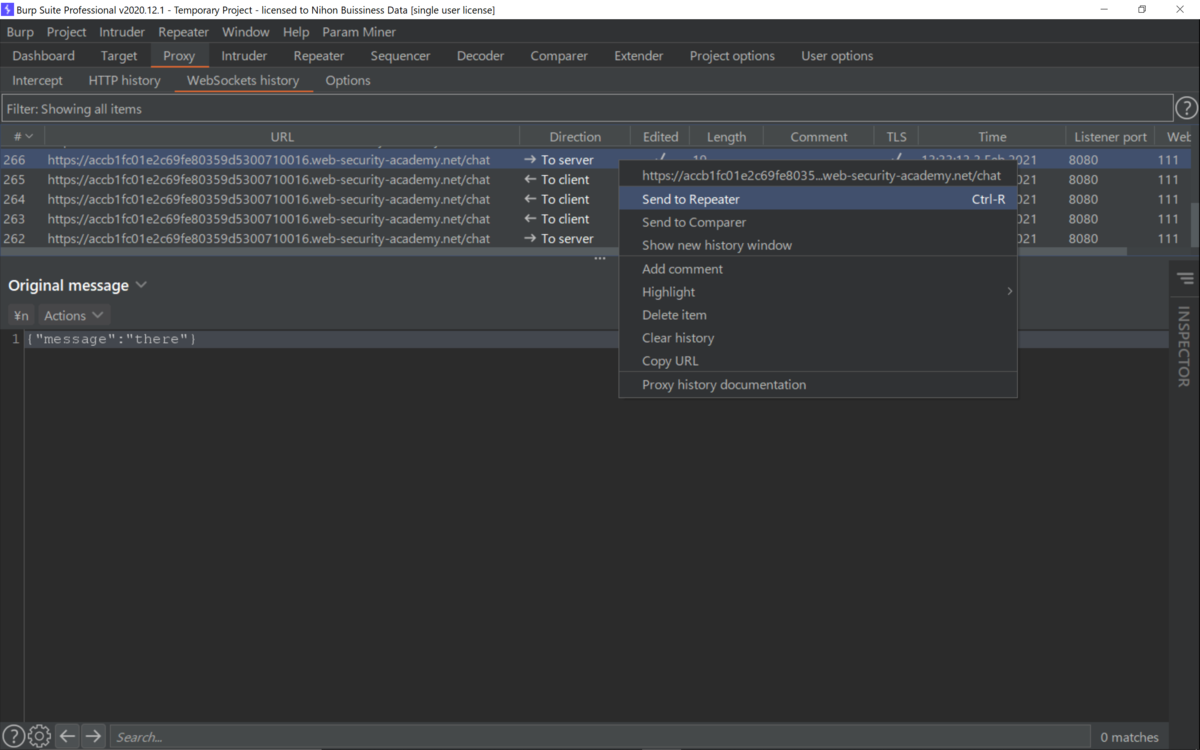Open the filter help question mark icon

pyautogui.click(x=1186, y=109)
